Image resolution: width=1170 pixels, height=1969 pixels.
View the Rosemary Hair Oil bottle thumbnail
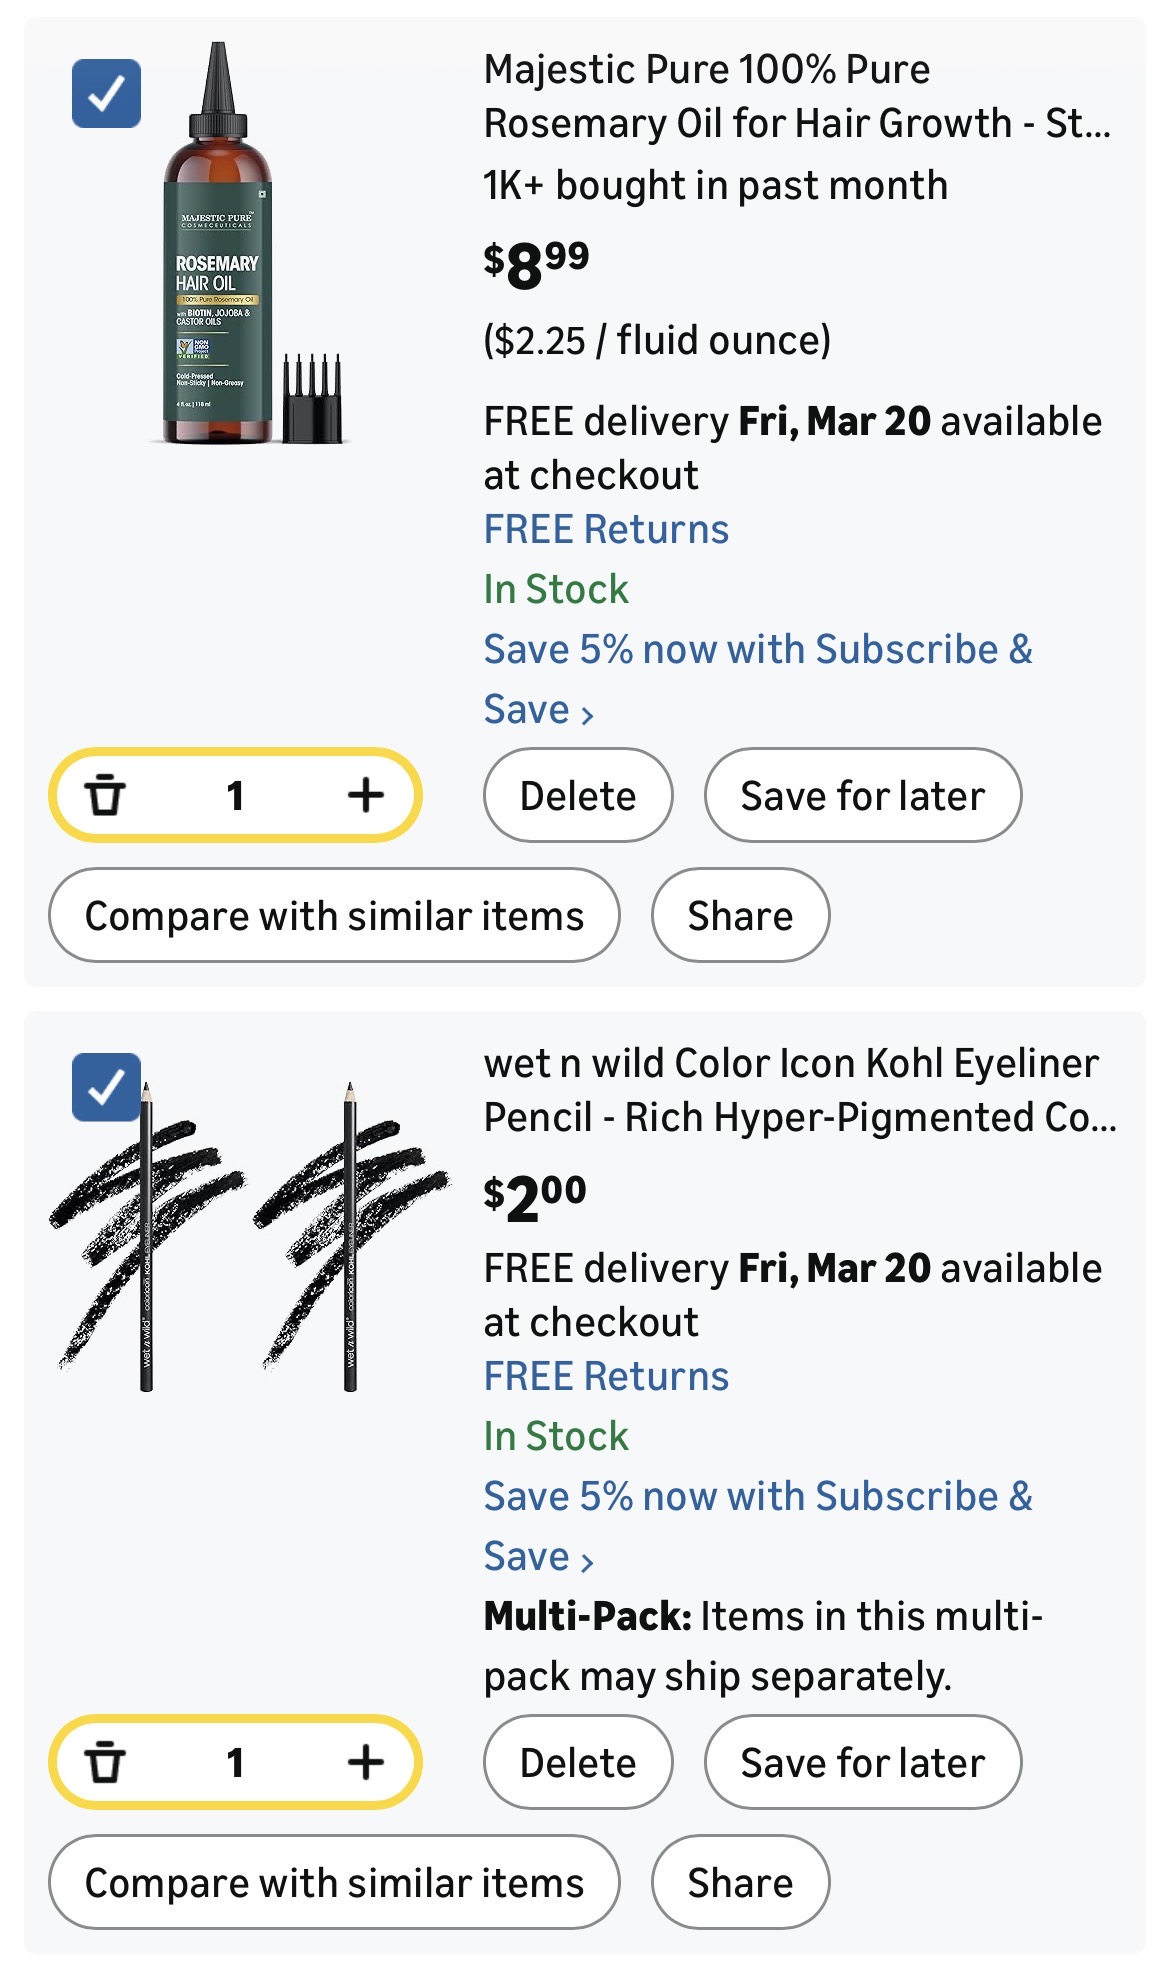tap(250, 245)
